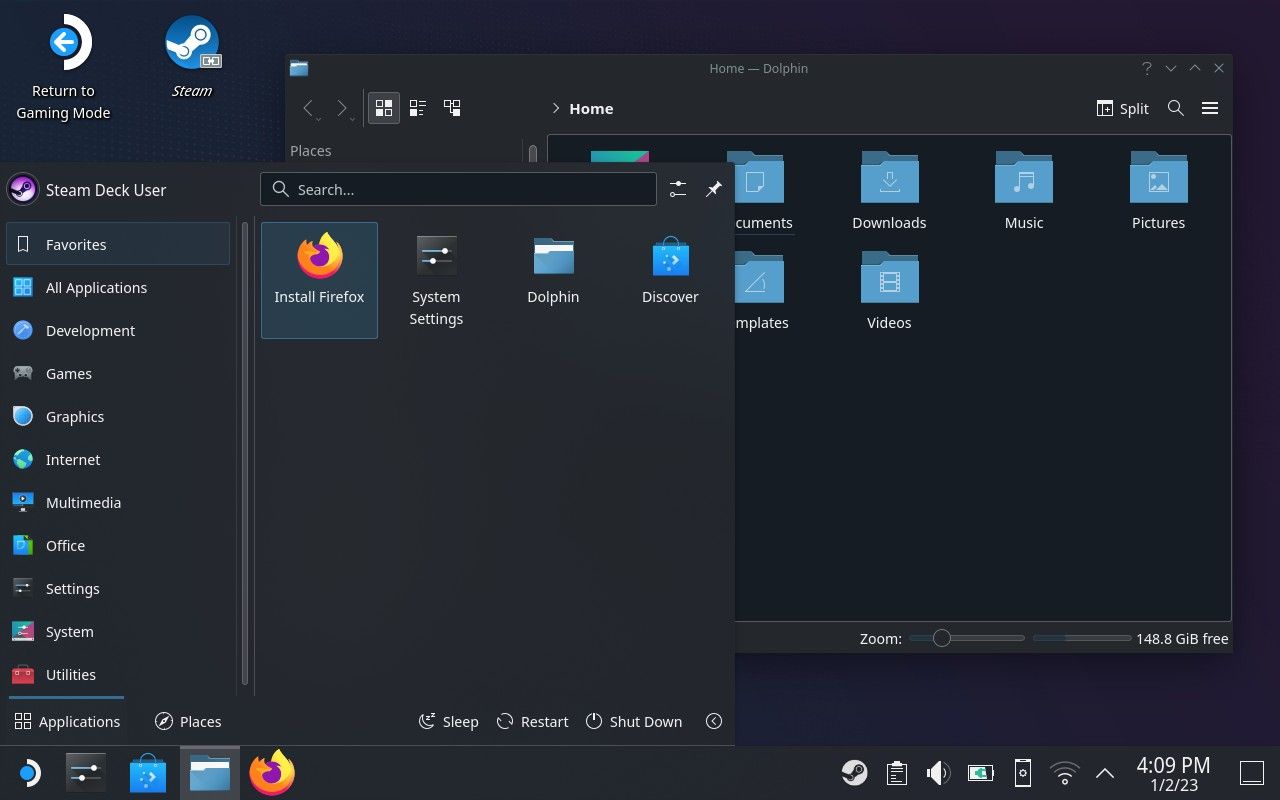Click Split to split the Dolphin view

click(x=1122, y=108)
